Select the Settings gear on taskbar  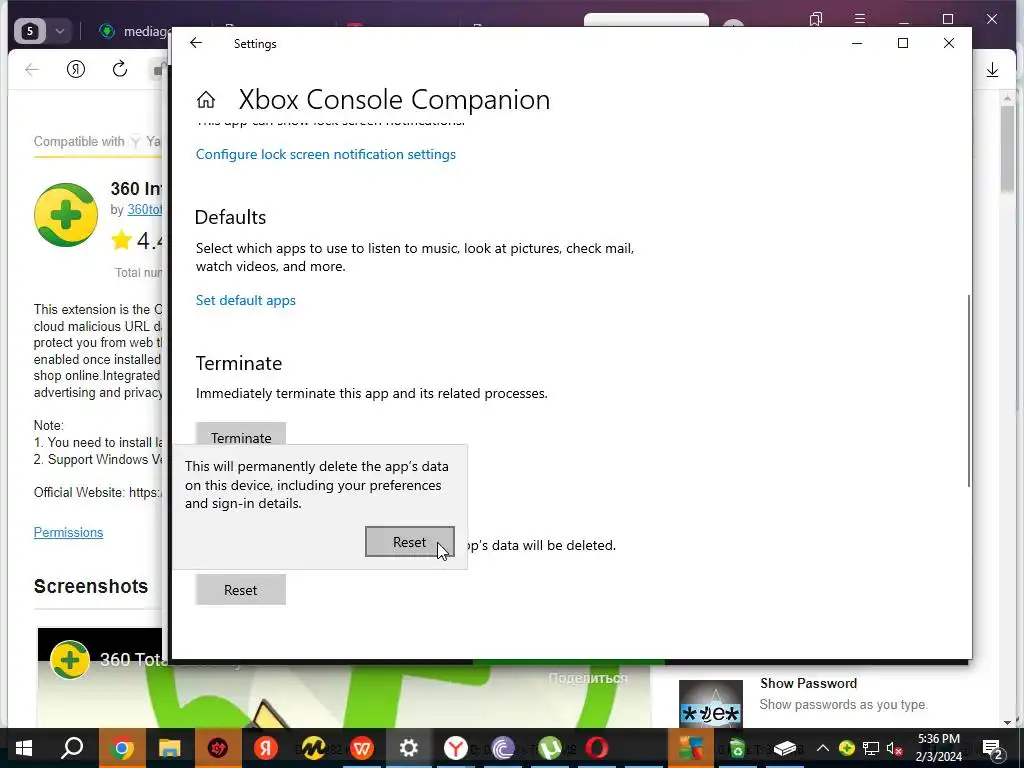tap(409, 748)
